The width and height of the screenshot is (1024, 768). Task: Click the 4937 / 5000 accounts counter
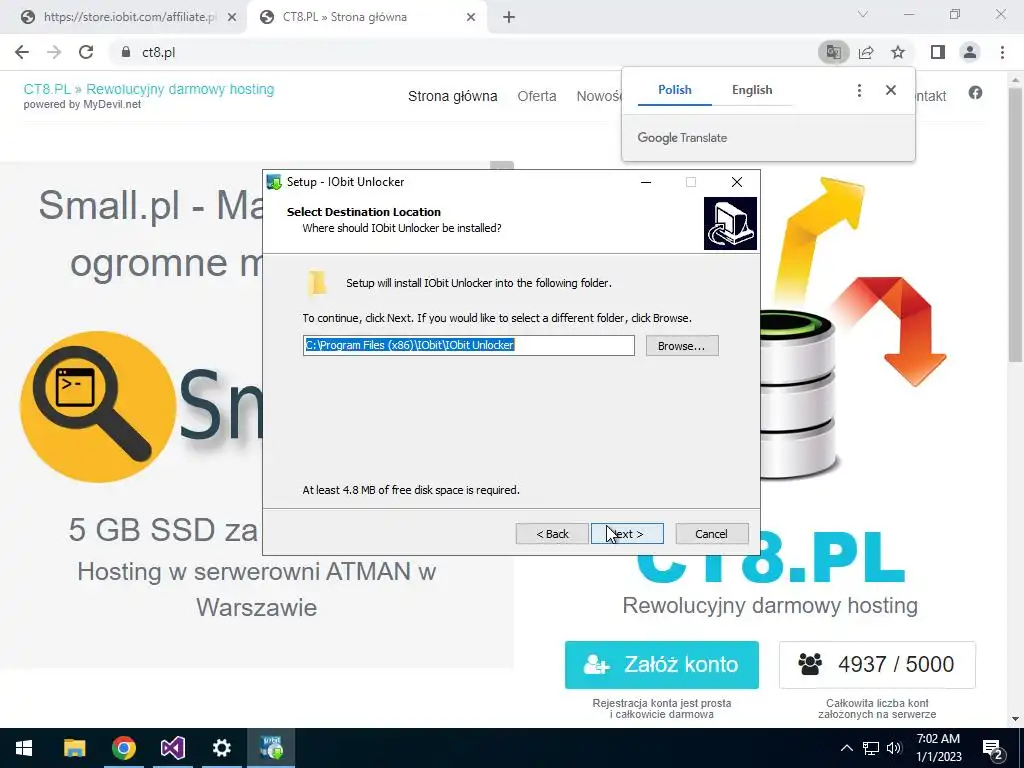(877, 665)
